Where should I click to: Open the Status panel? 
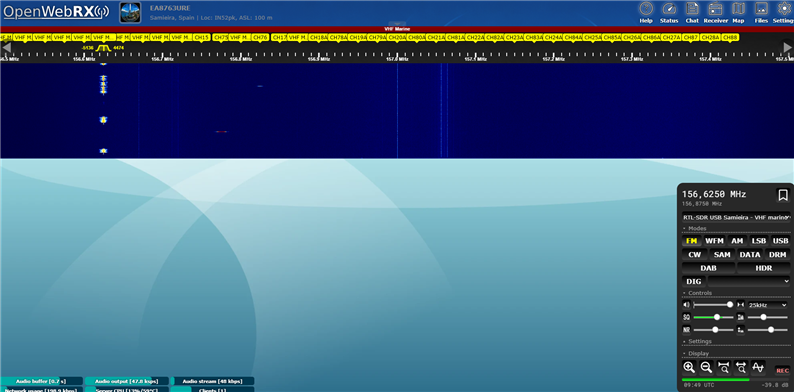coord(669,12)
